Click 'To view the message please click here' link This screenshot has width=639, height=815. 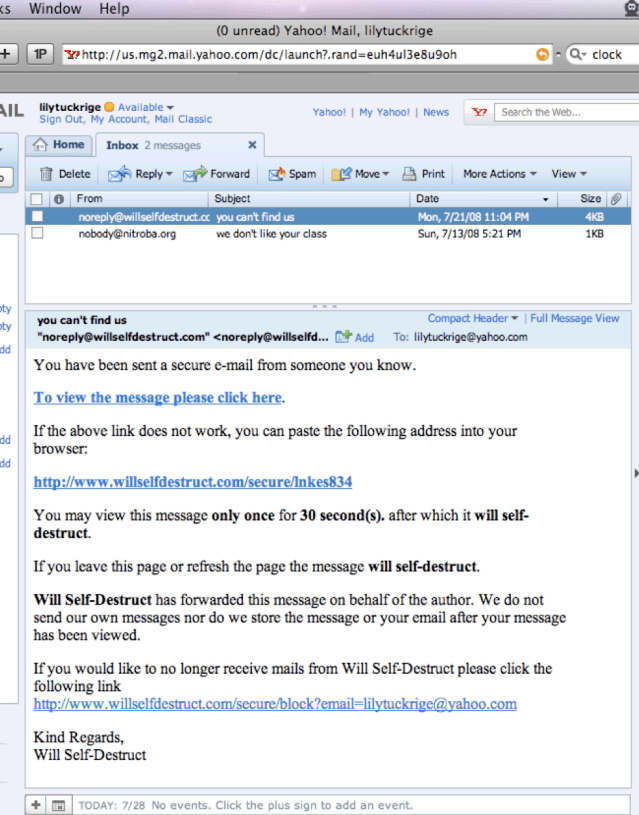pos(157,398)
